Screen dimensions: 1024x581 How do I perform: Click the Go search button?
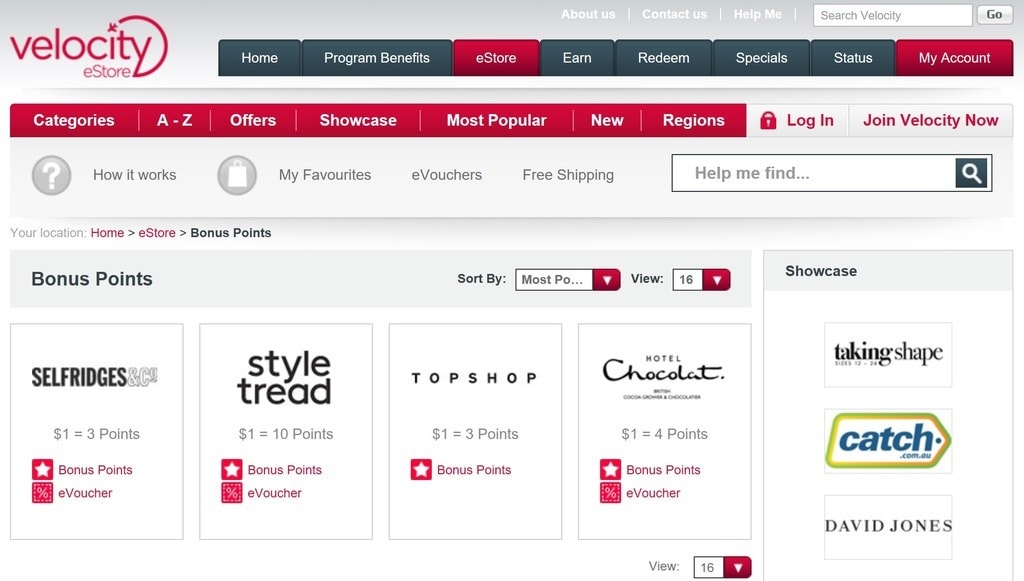click(995, 14)
